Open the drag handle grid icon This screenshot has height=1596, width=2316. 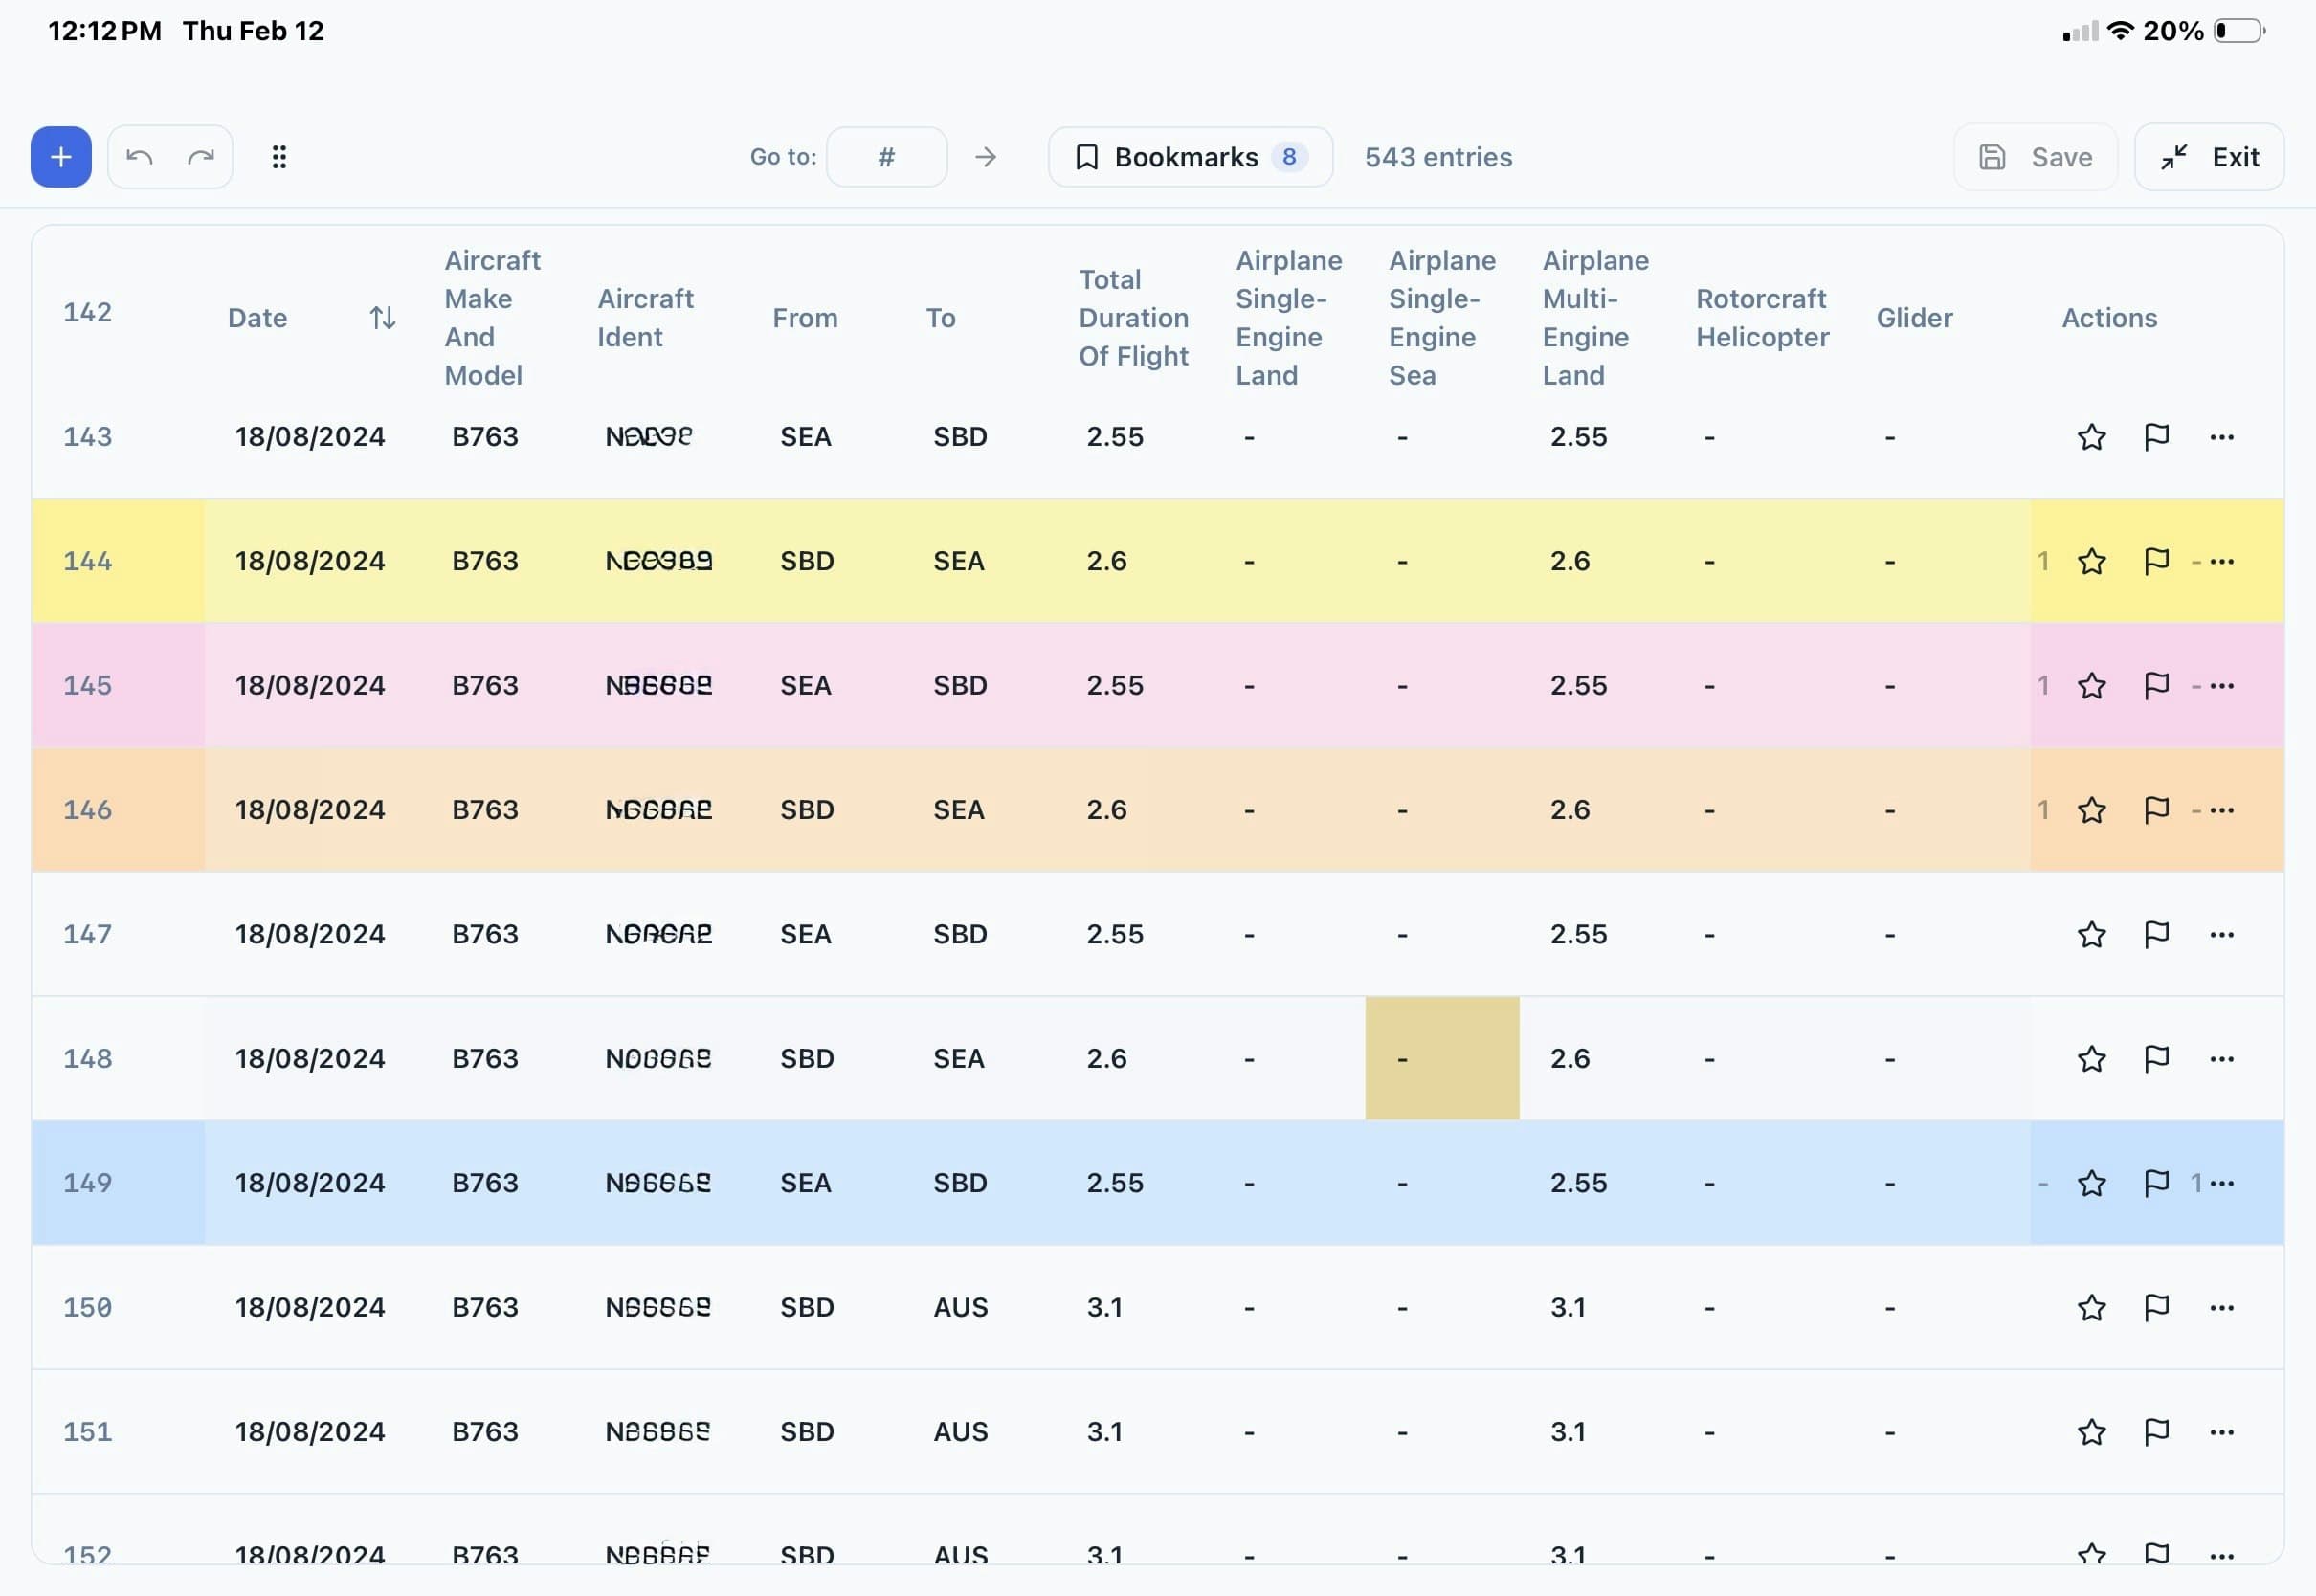279,157
